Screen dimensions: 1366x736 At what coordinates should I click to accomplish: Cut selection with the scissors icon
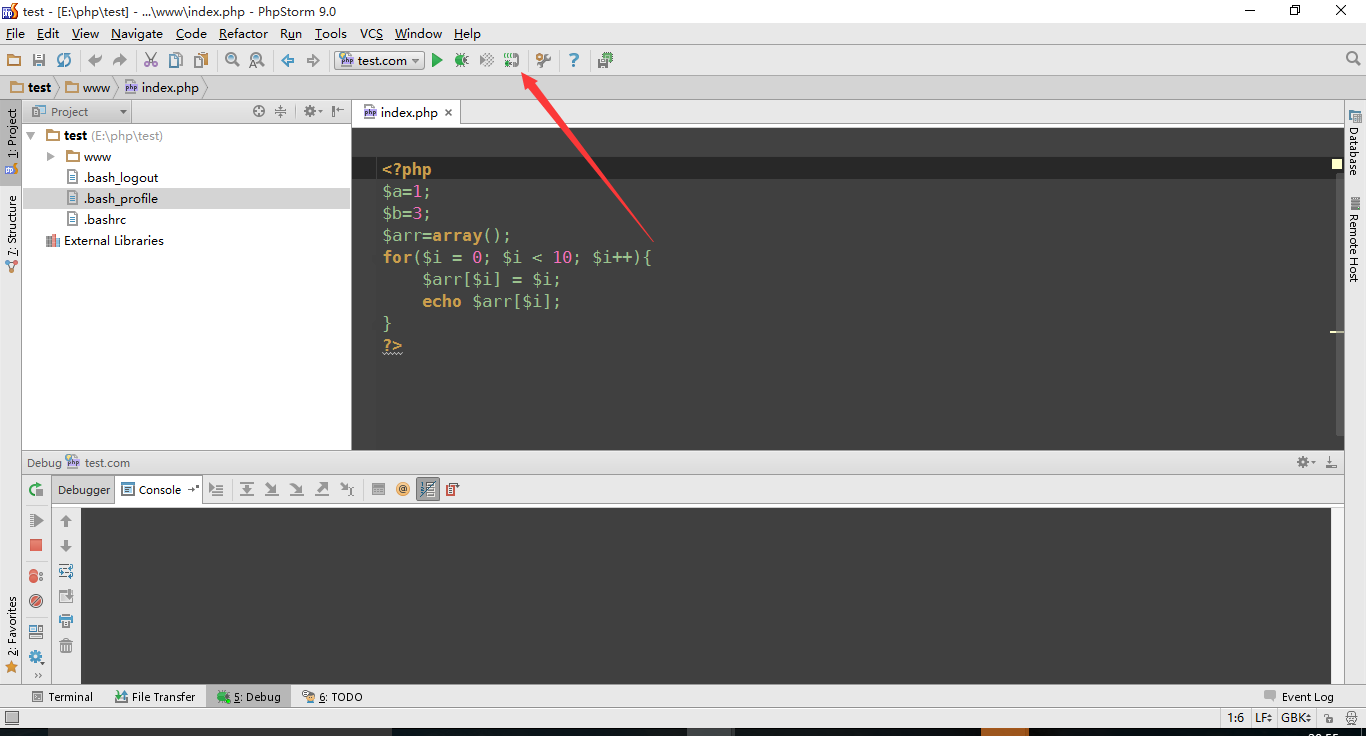coord(151,61)
